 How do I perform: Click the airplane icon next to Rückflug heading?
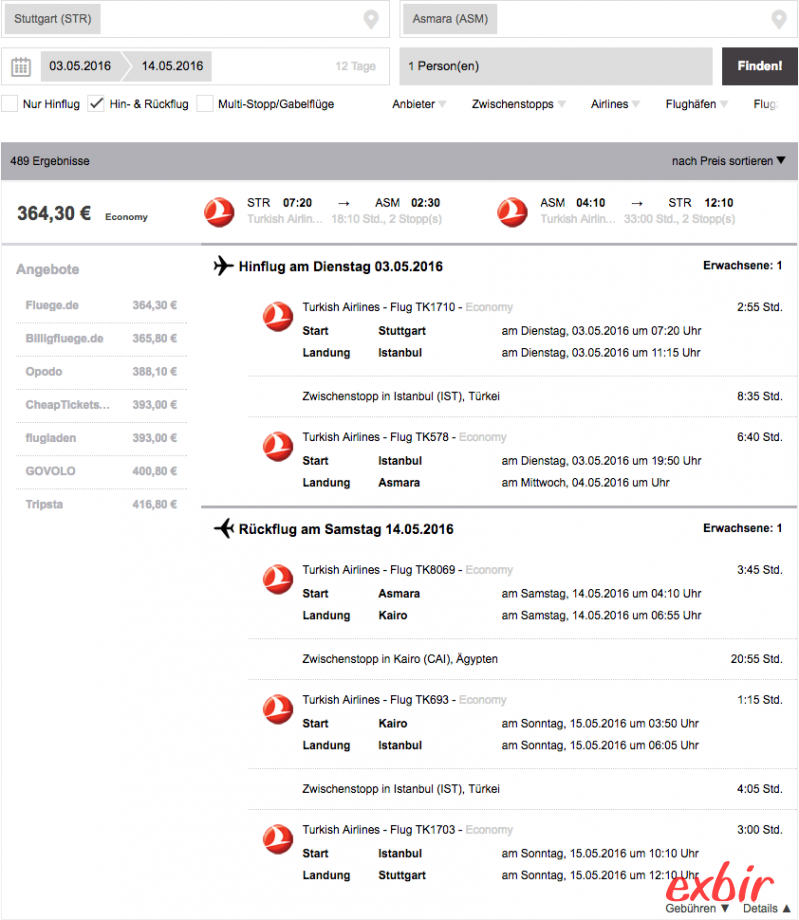click(x=224, y=528)
